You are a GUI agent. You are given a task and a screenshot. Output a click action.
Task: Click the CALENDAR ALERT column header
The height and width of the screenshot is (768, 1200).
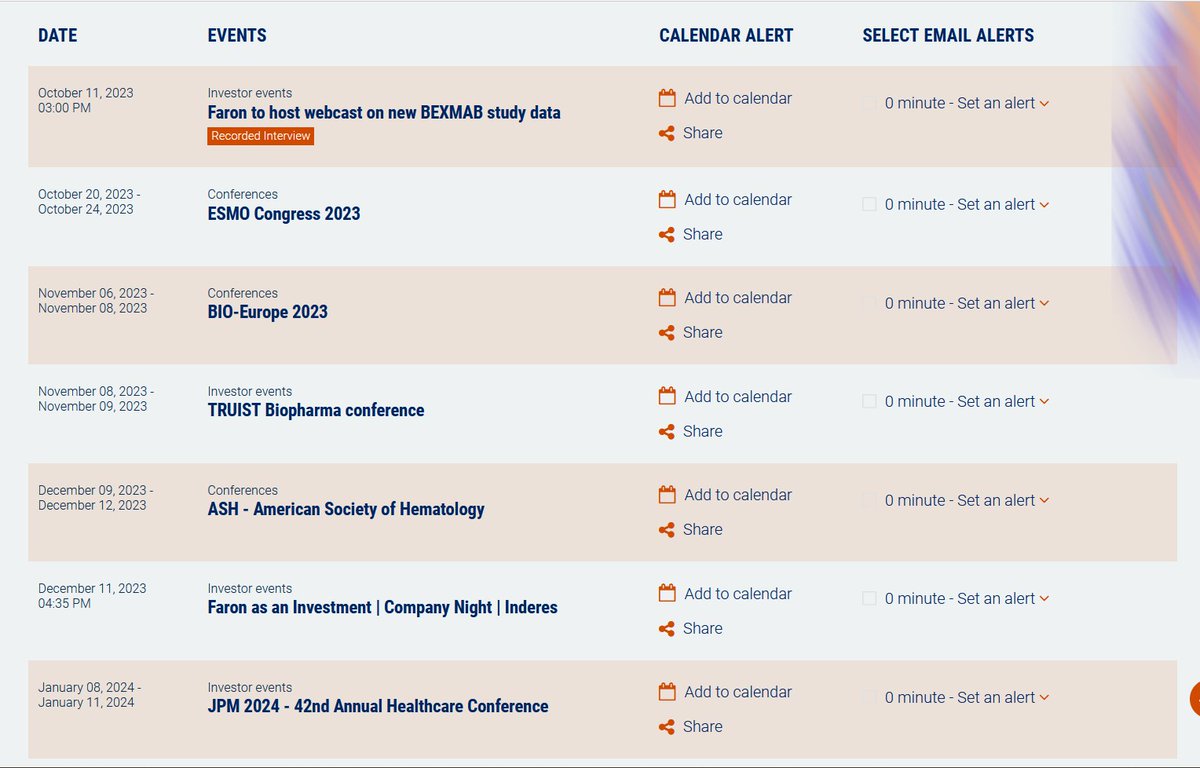click(x=726, y=35)
